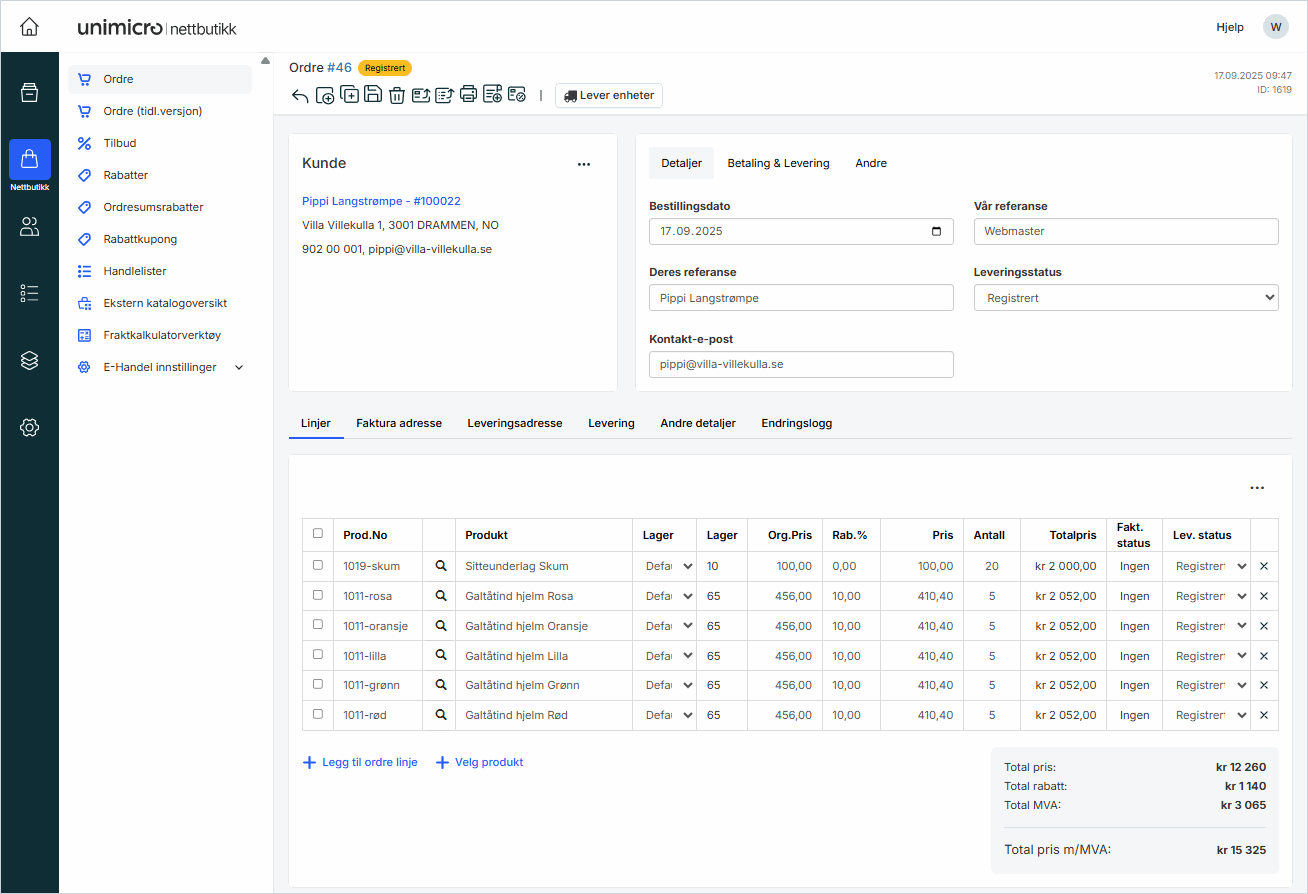Select all lines with header checkbox
1308x894 pixels.
318,534
